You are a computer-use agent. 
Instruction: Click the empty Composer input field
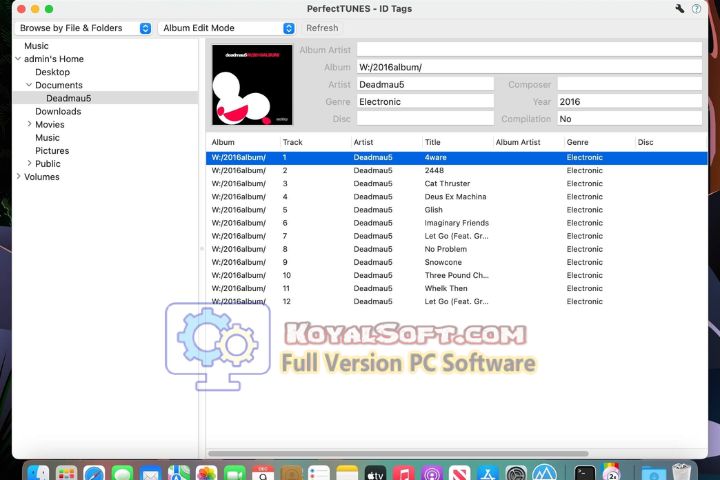coord(630,85)
